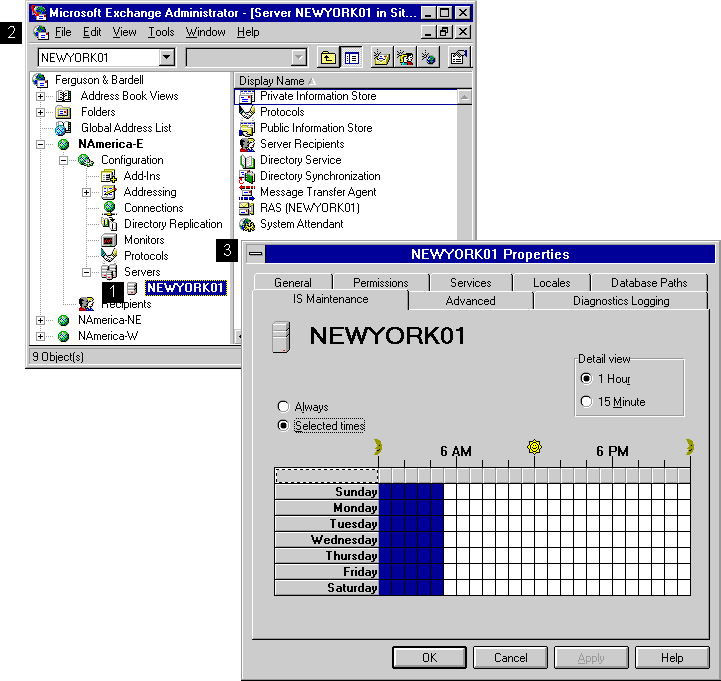Viewport: 721px width, 681px height.
Task: Switch to the Database Paths tab
Action: (649, 282)
